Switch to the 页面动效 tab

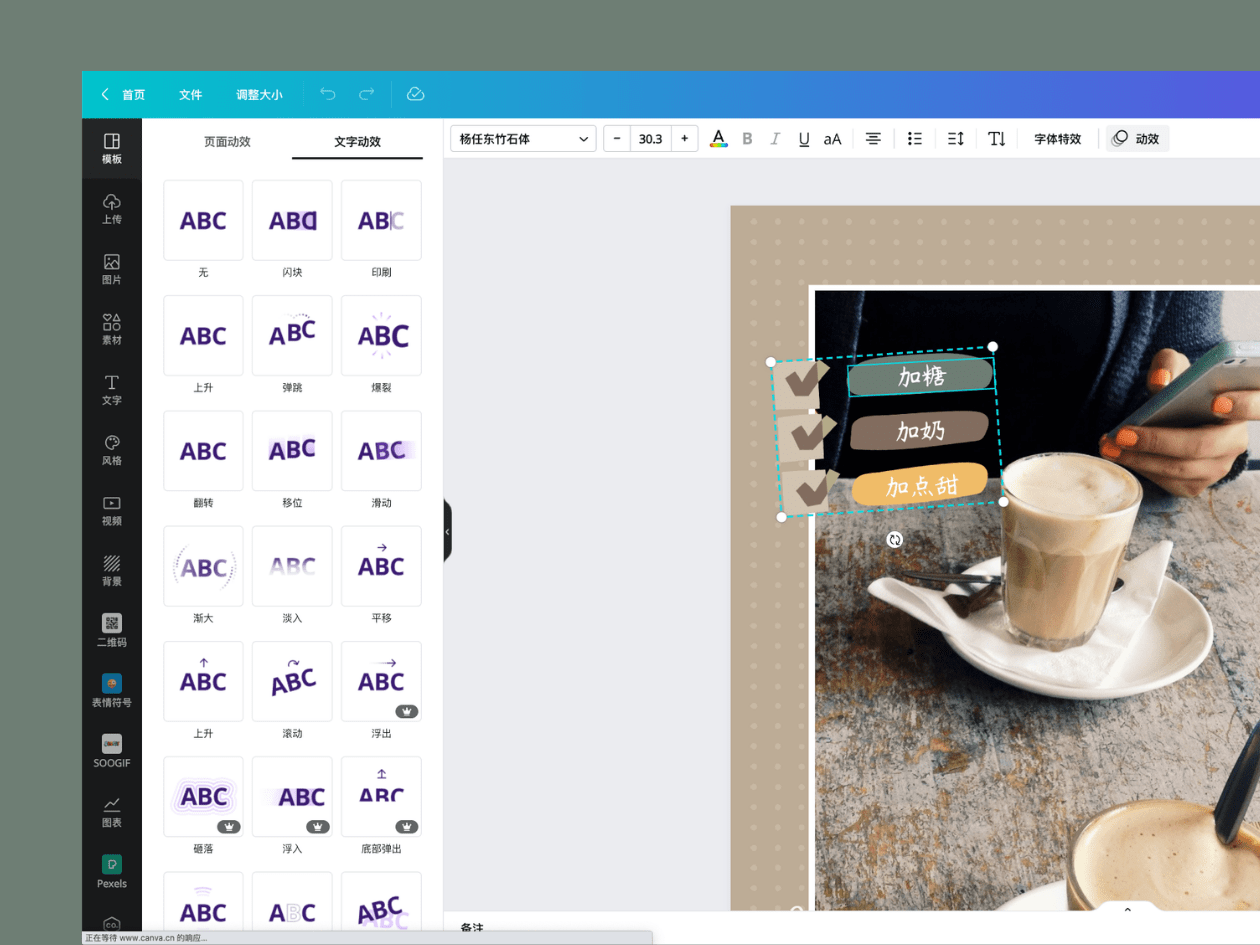[x=227, y=142]
